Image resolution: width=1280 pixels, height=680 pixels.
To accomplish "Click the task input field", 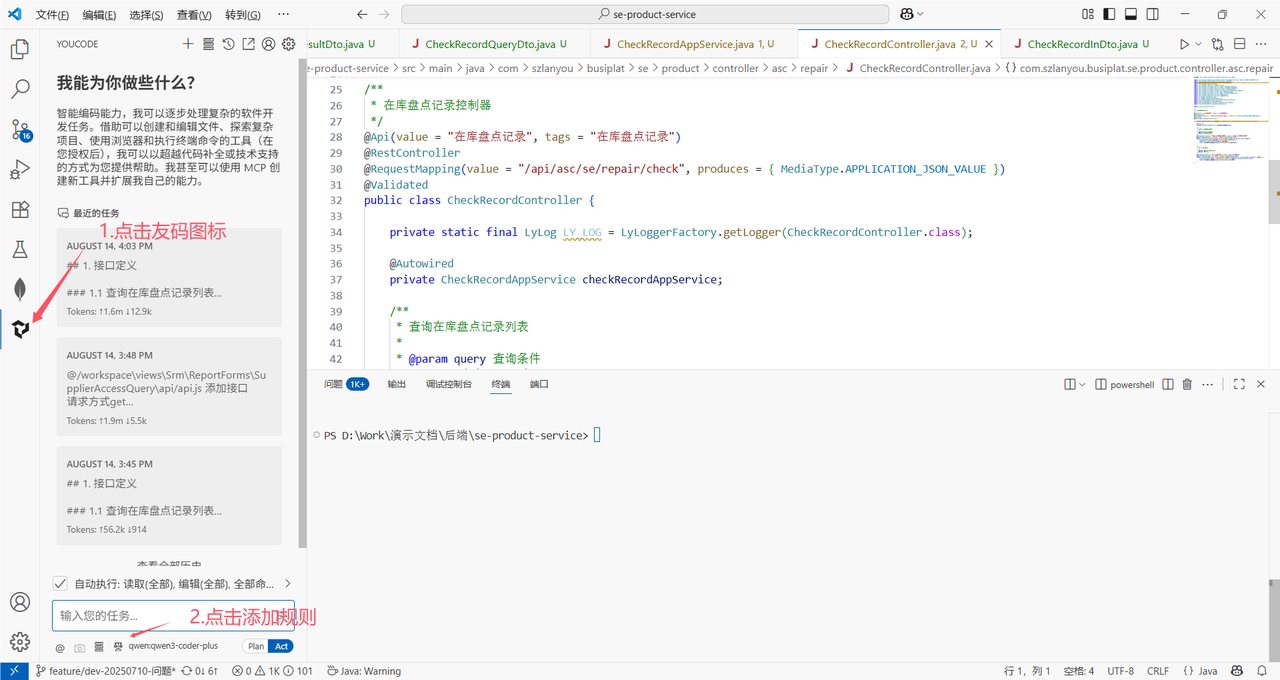I will (x=173, y=615).
